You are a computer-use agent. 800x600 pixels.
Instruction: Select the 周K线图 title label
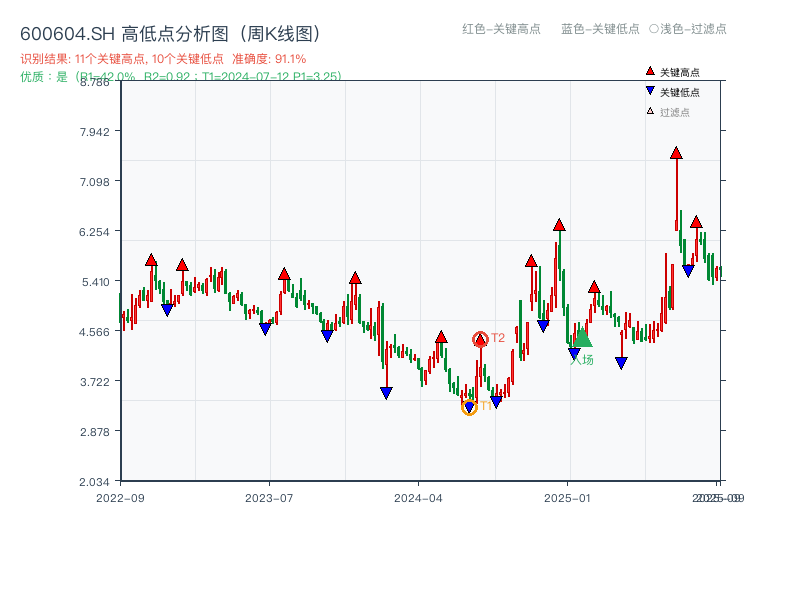click(x=282, y=31)
